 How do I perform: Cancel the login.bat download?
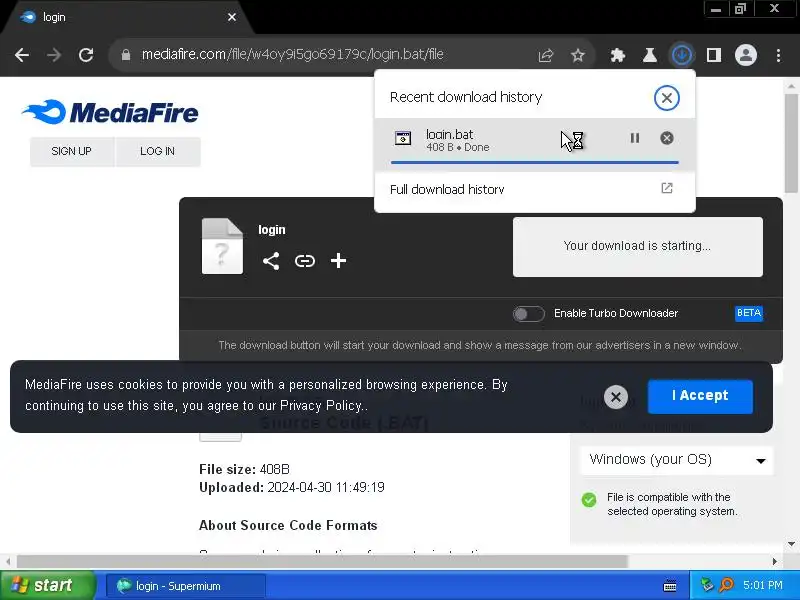[666, 138]
